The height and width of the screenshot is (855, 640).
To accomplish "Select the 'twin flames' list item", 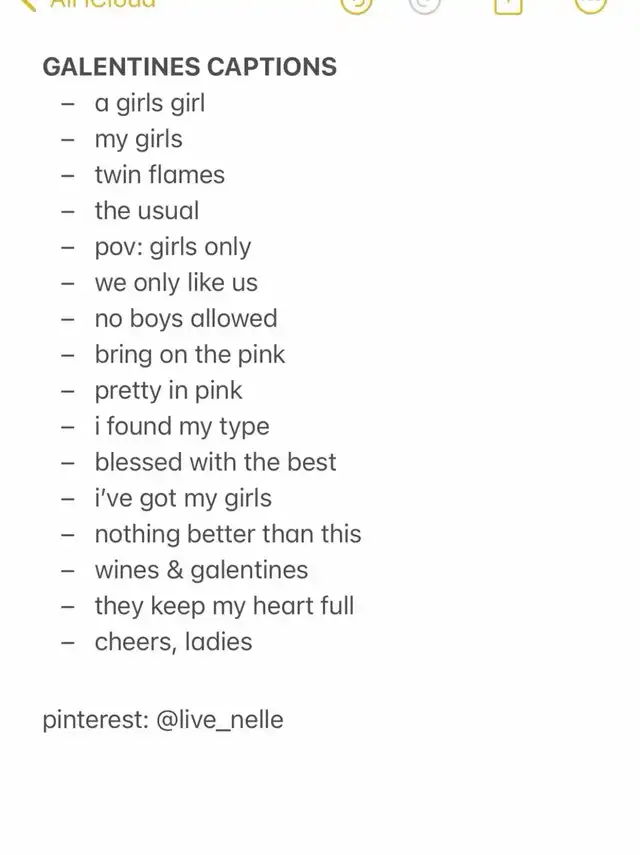I will pos(160,175).
